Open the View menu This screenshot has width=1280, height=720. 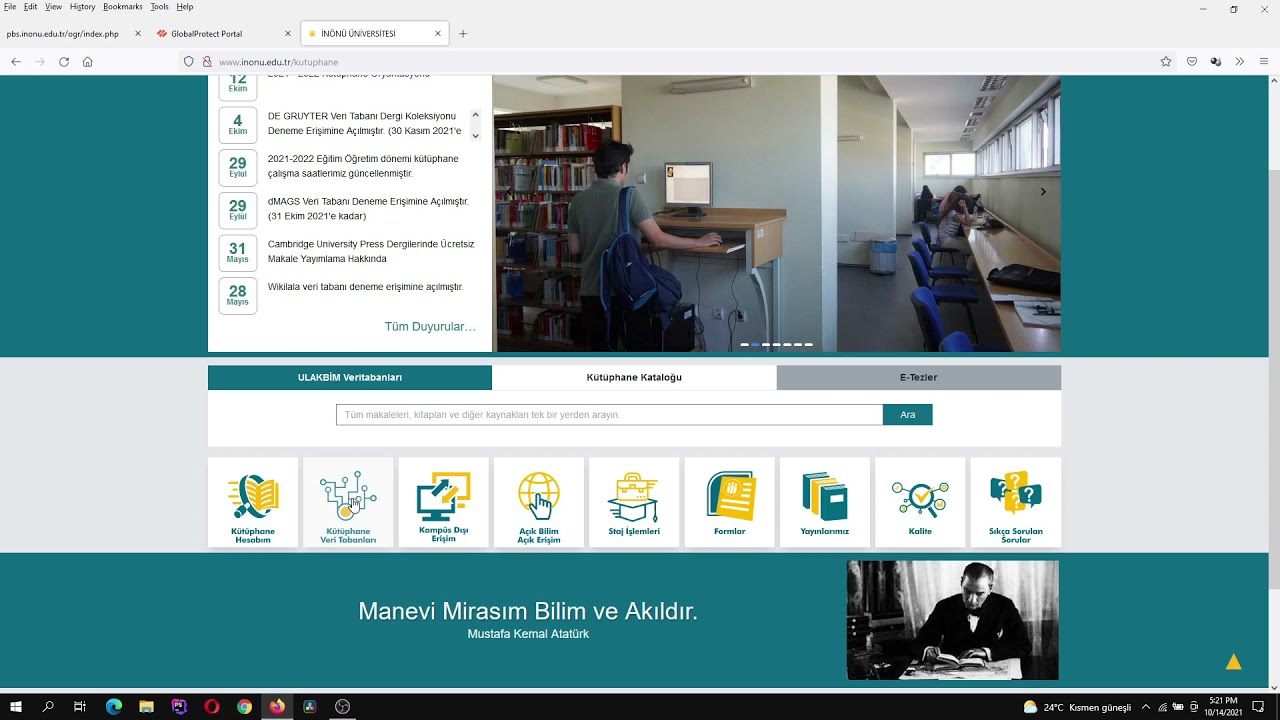pyautogui.click(x=53, y=7)
